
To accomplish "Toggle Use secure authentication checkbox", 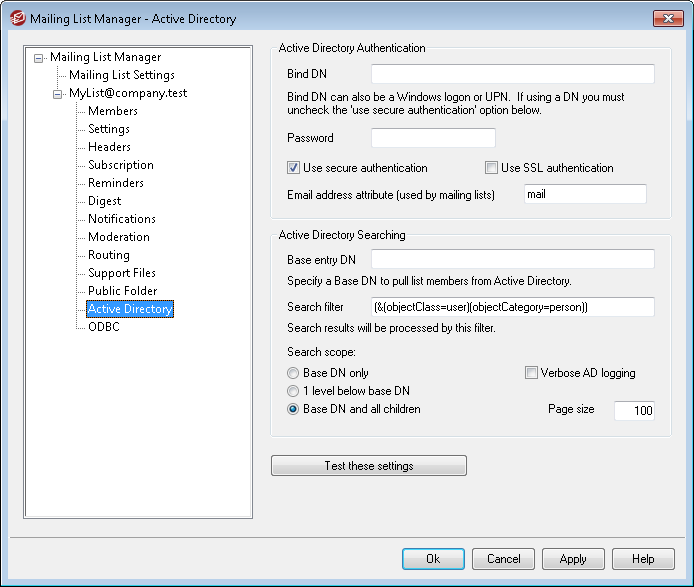I will pos(294,168).
